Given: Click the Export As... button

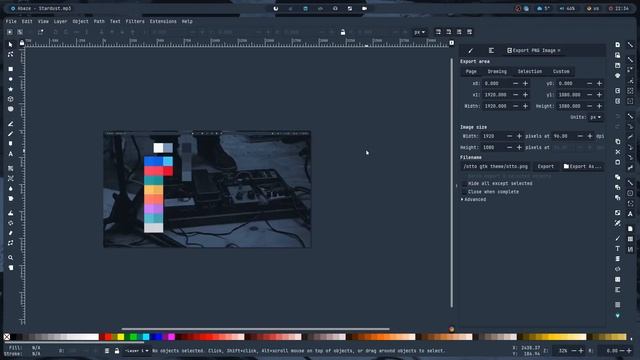Looking at the screenshot, I should tap(582, 167).
